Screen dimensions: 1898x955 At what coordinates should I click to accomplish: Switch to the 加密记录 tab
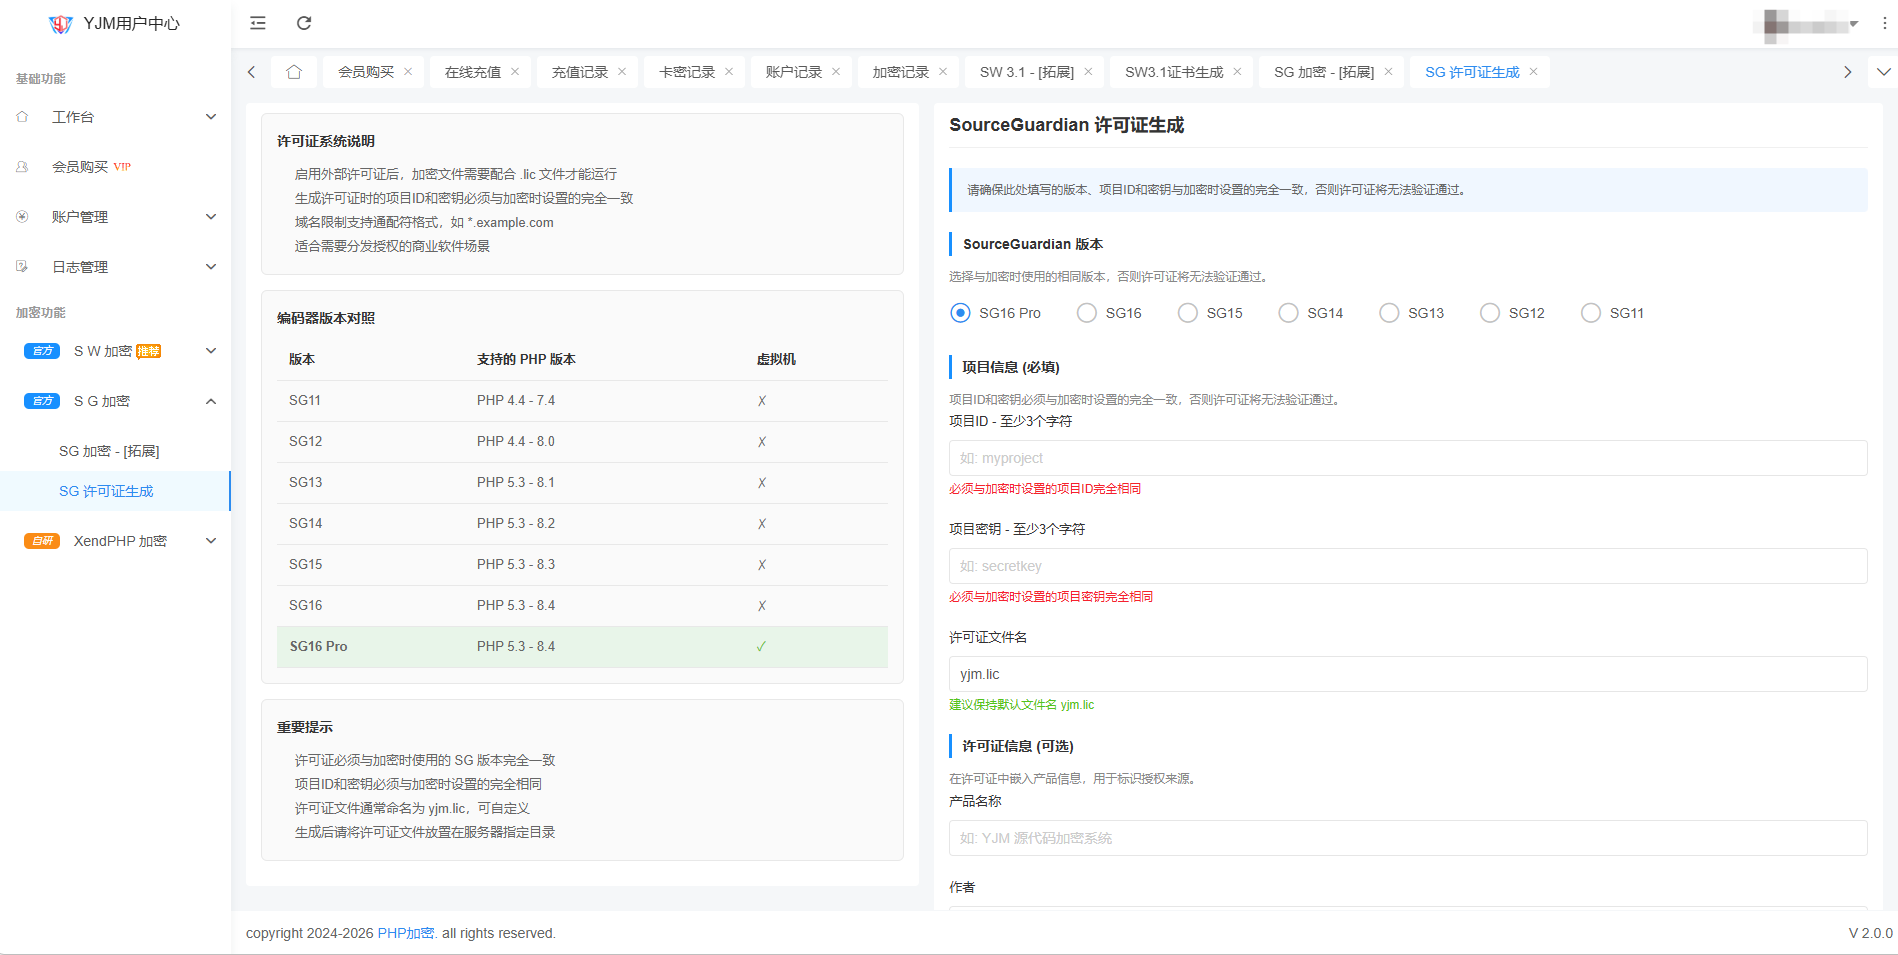(900, 72)
